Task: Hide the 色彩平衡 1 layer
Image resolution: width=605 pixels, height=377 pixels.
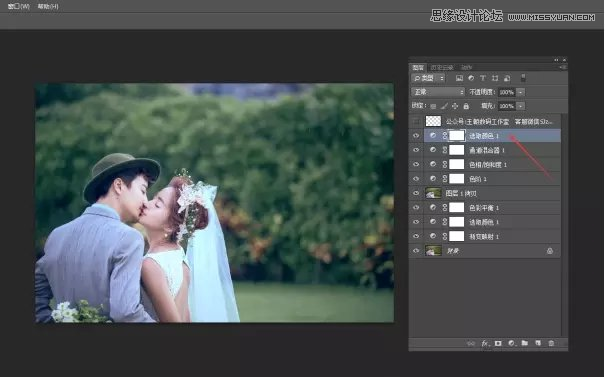Action: coord(416,208)
